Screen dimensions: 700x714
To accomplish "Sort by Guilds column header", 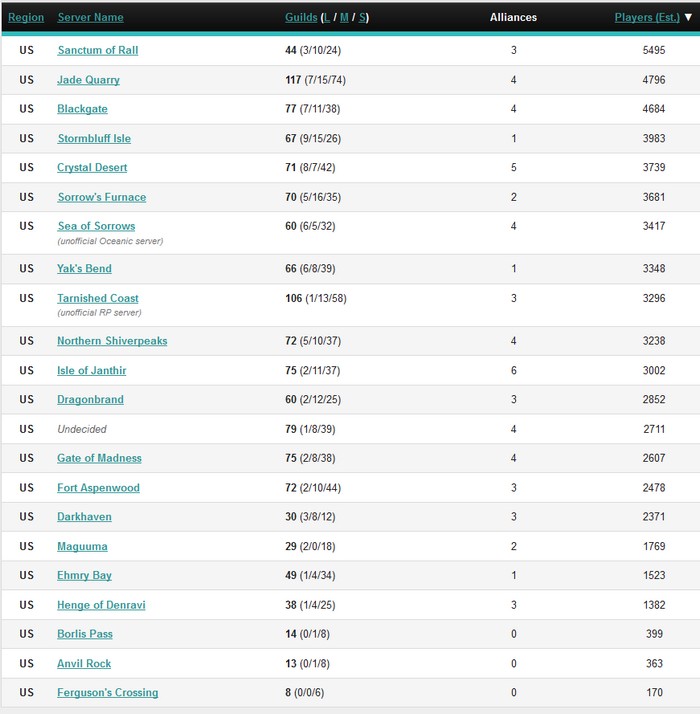I will (301, 17).
